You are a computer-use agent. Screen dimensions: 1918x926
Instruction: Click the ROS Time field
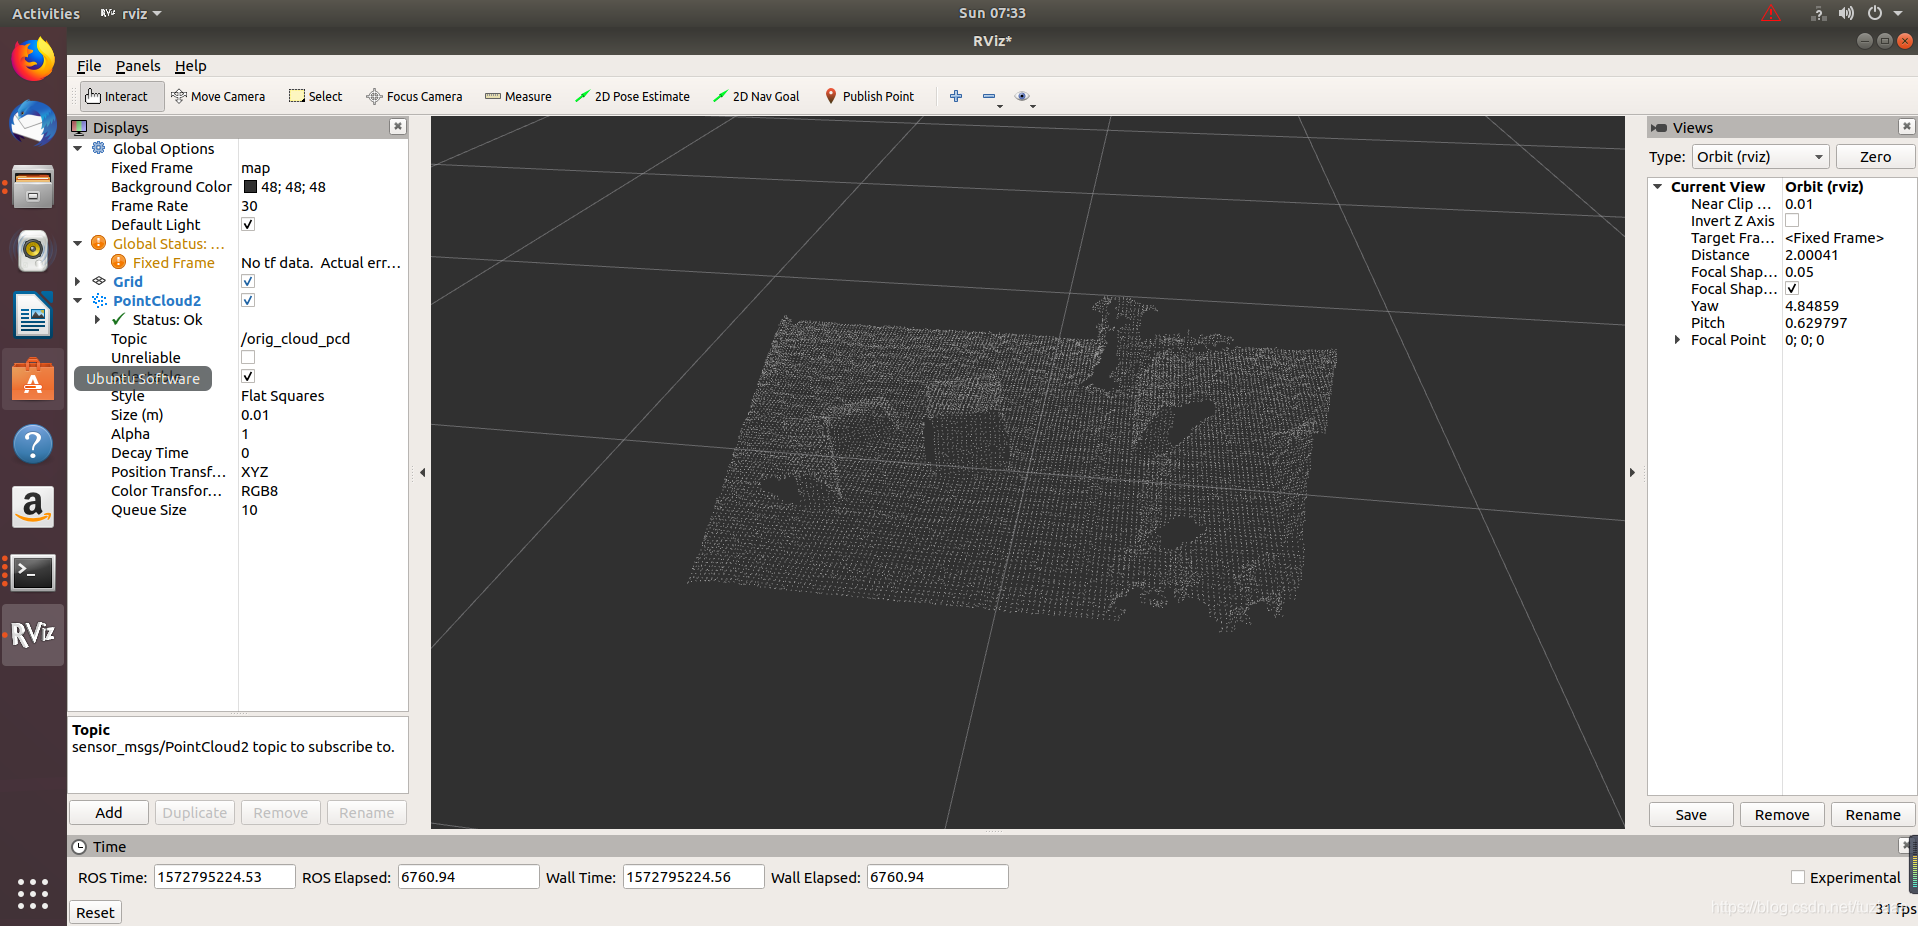pyautogui.click(x=224, y=877)
